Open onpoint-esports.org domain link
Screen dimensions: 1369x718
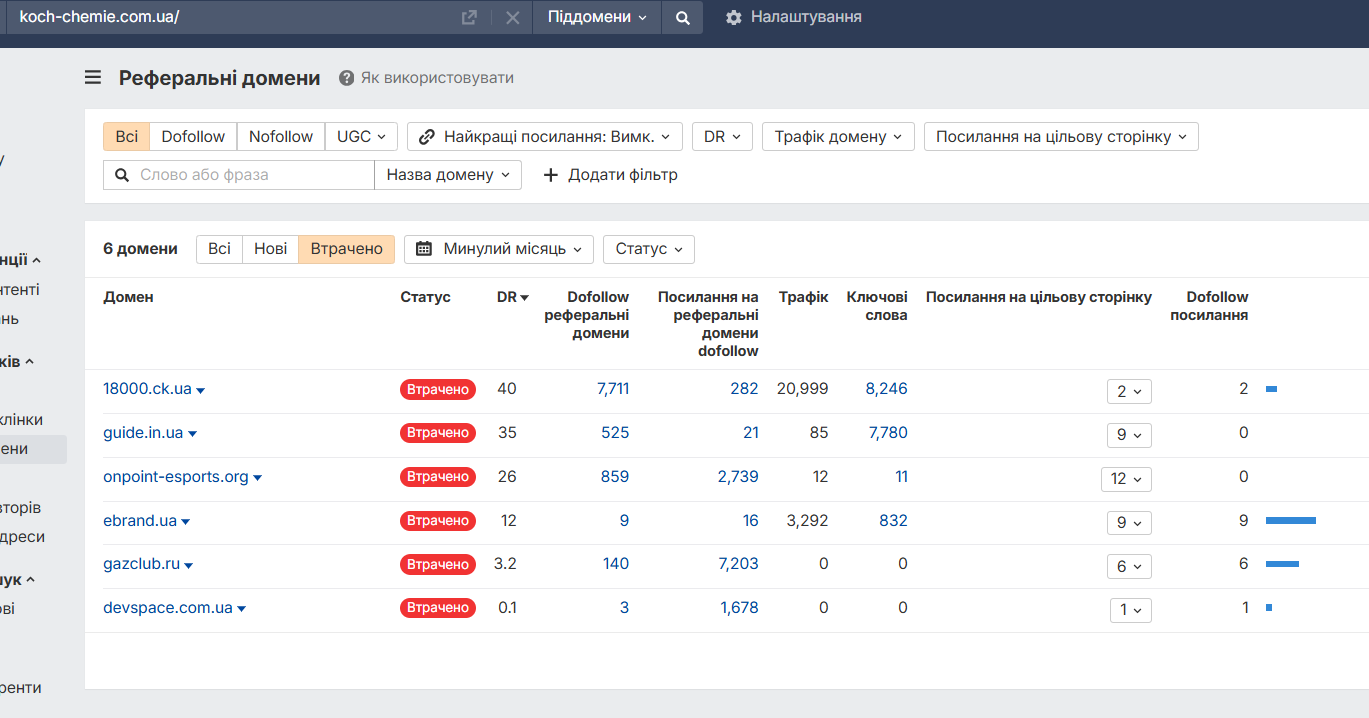pyautogui.click(x=175, y=477)
